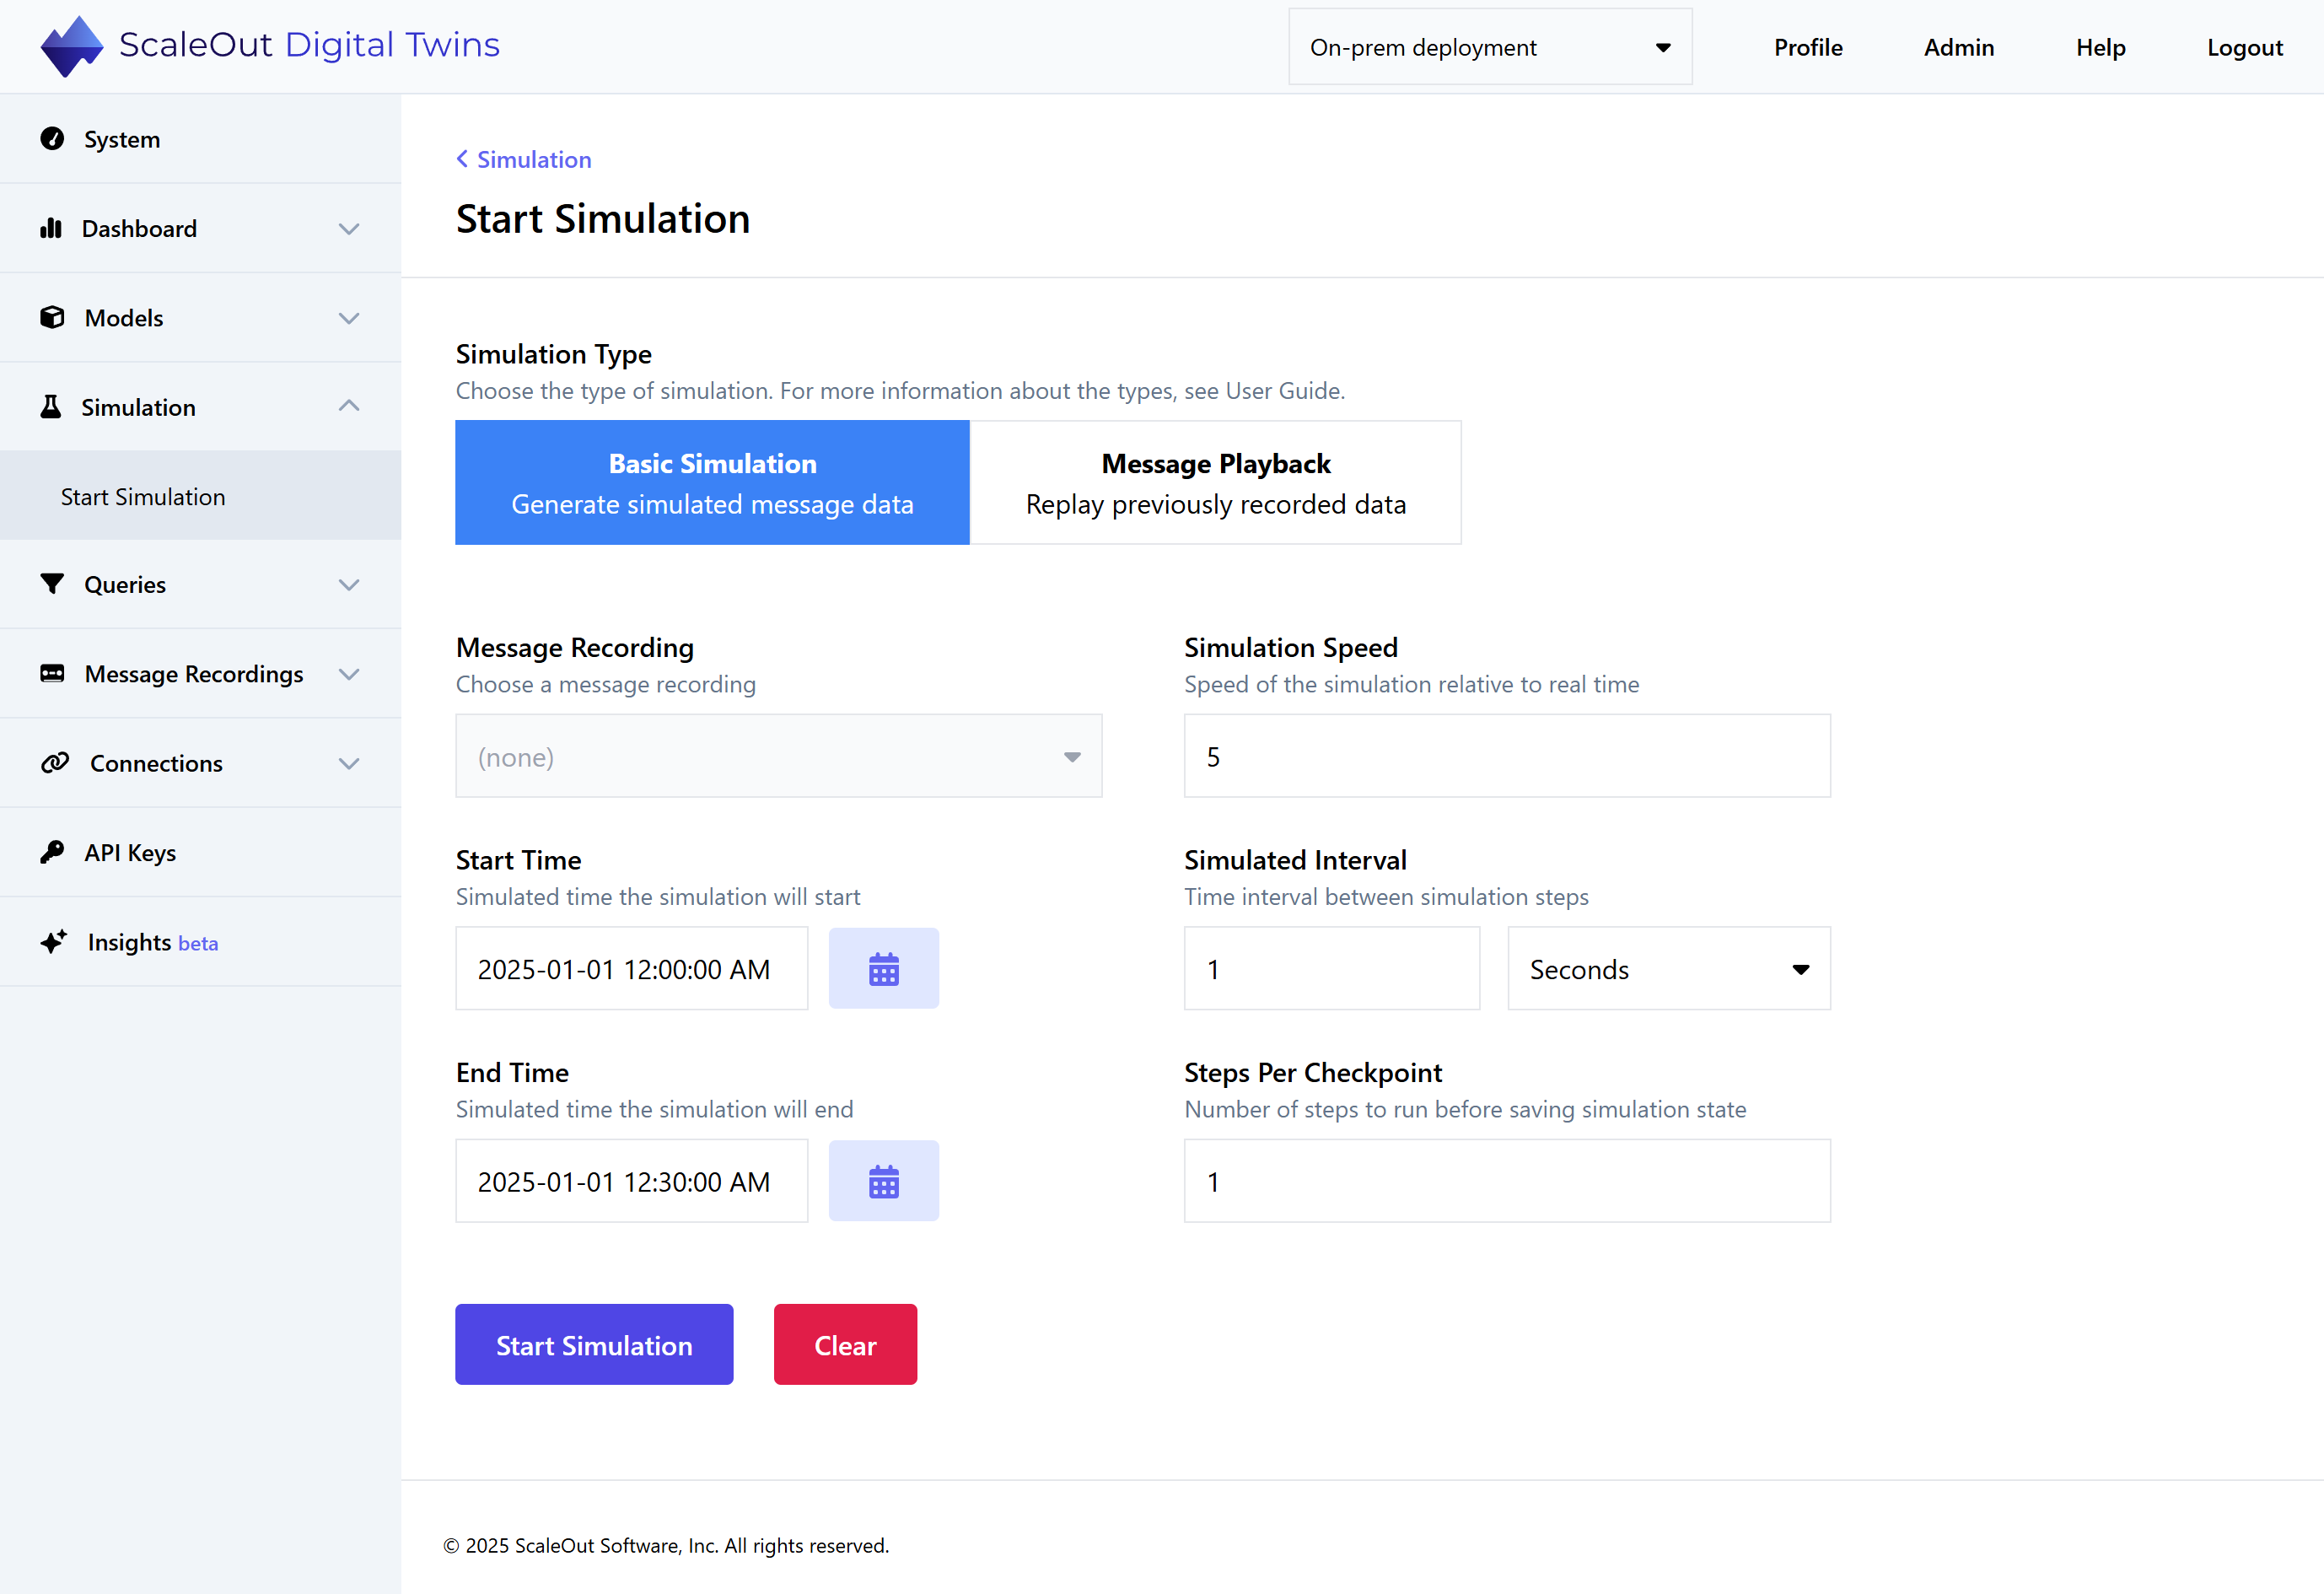Viewport: 2324px width, 1594px height.
Task: Select the Basic Simulation type
Action: point(712,483)
